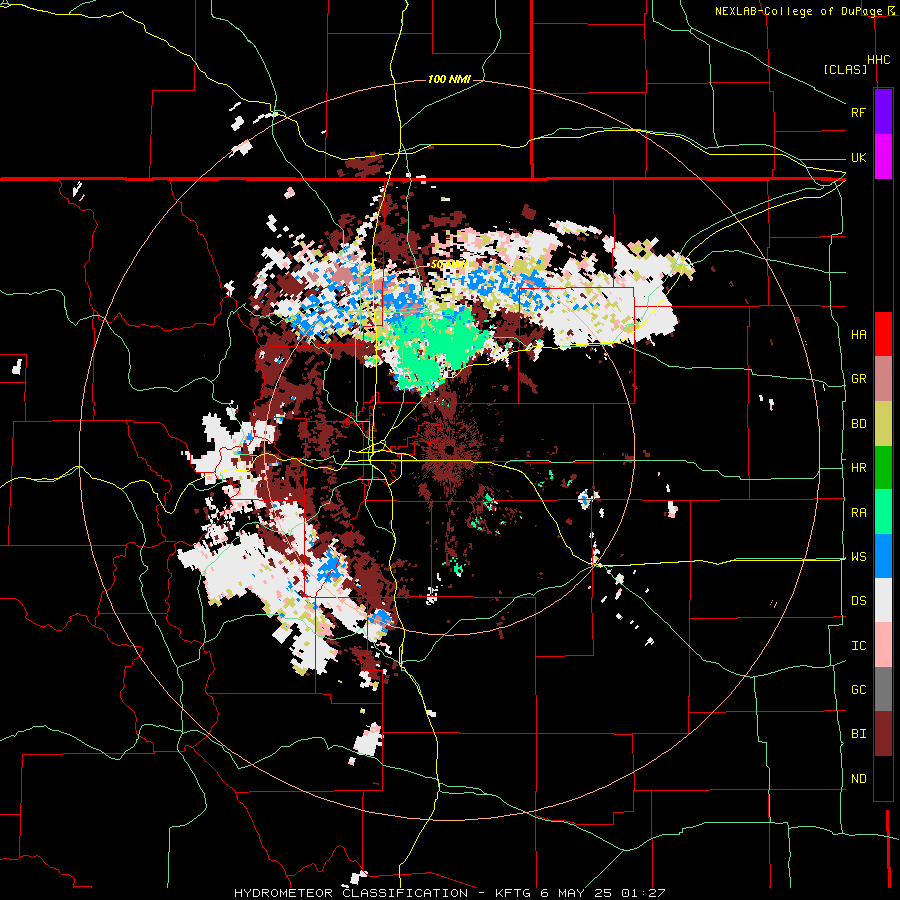Screen dimensions: 900x900
Task: Click the UK magenta legend swatch
Action: tap(883, 157)
